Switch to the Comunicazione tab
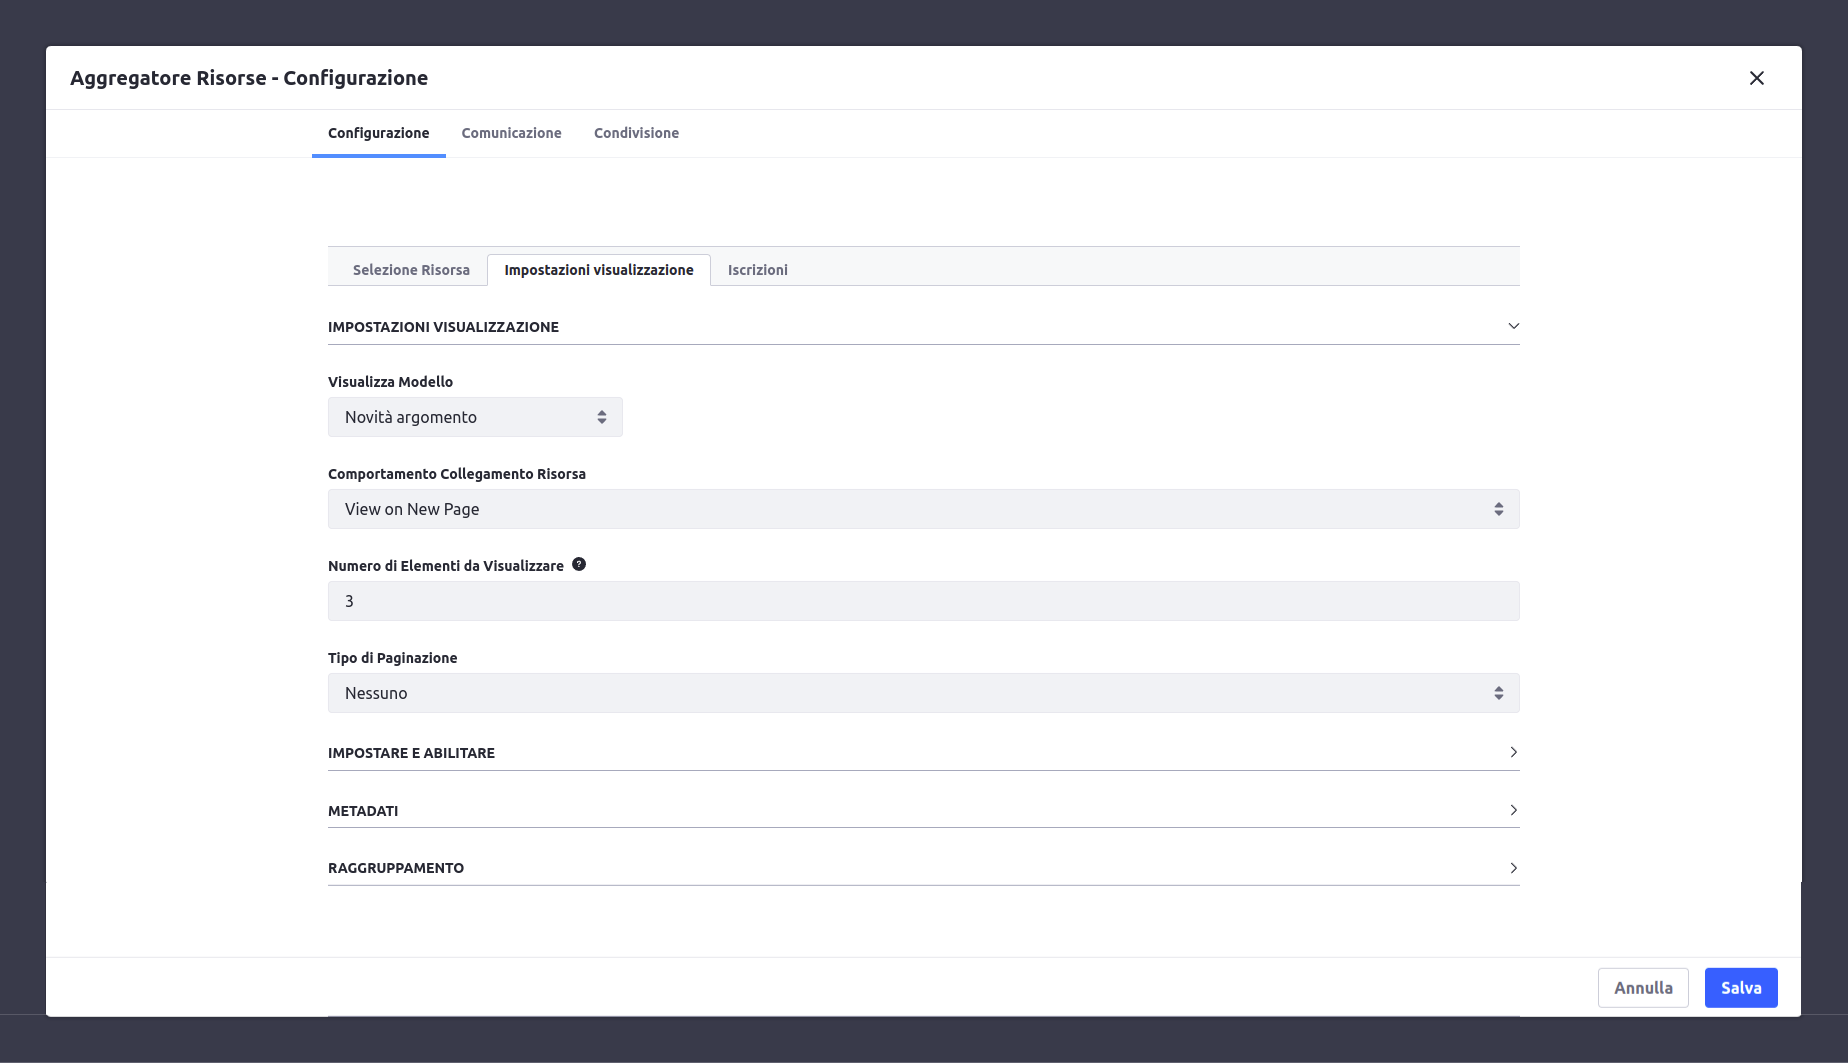The image size is (1848, 1063). tap(511, 133)
